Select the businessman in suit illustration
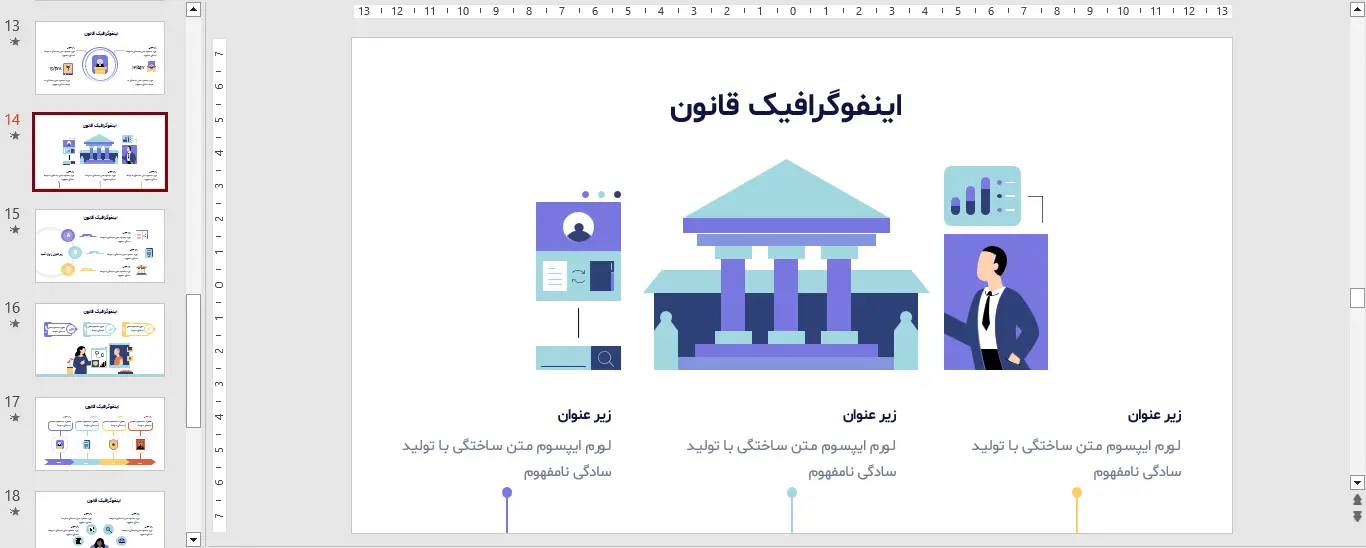This screenshot has width=1366, height=548. click(995, 302)
